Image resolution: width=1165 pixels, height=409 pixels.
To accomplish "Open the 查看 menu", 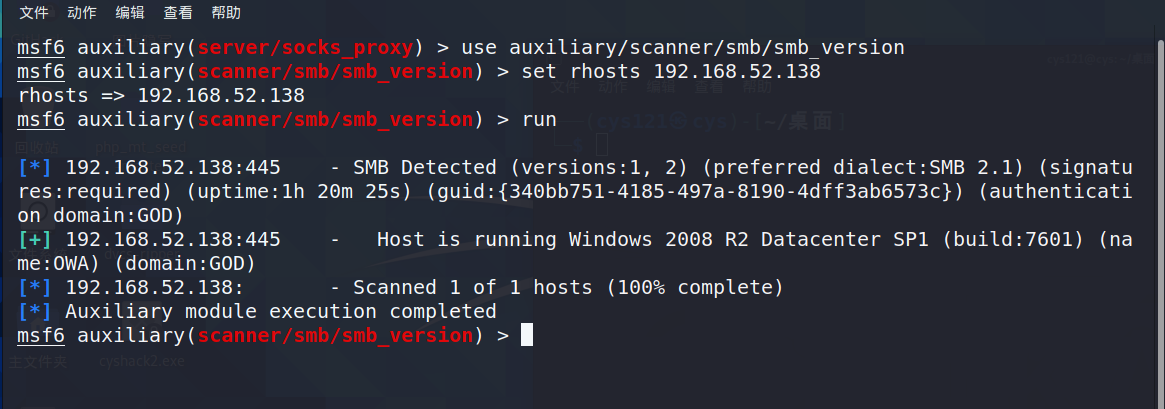I will tap(178, 13).
